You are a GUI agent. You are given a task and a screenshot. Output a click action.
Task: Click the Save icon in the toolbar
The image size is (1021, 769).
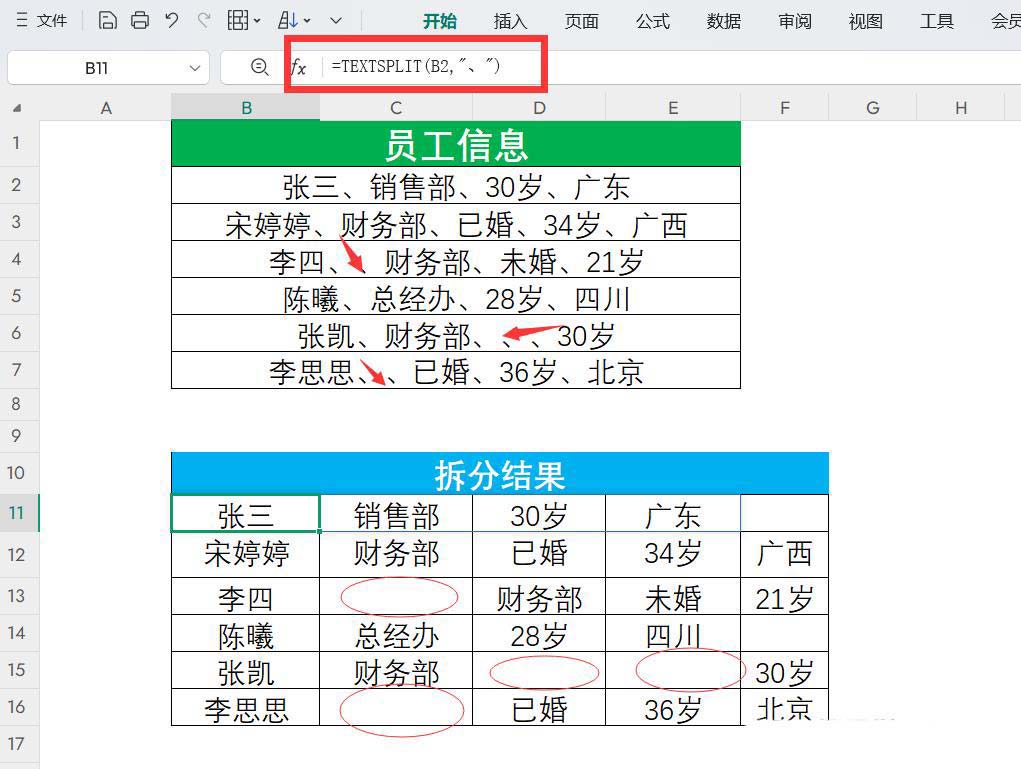[107, 20]
